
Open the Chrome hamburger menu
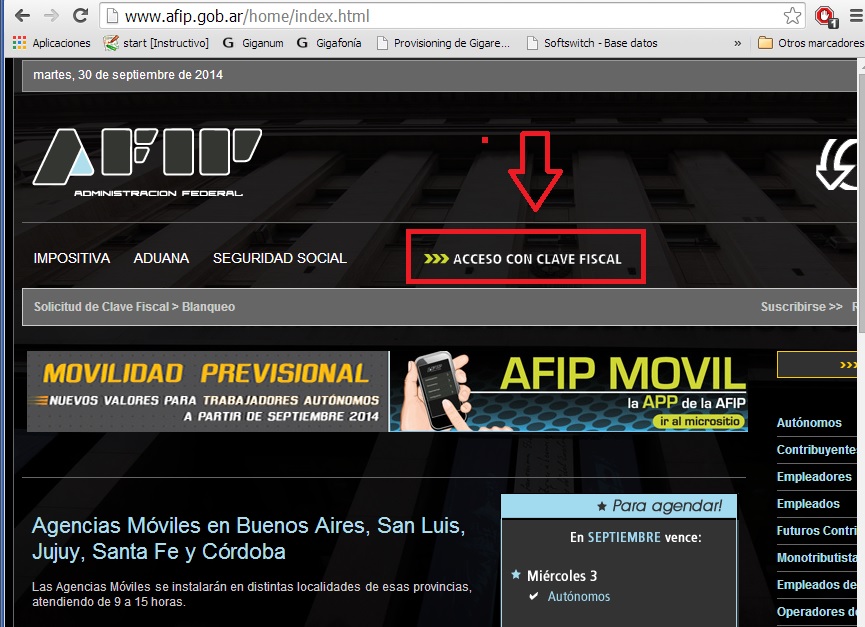tap(855, 17)
